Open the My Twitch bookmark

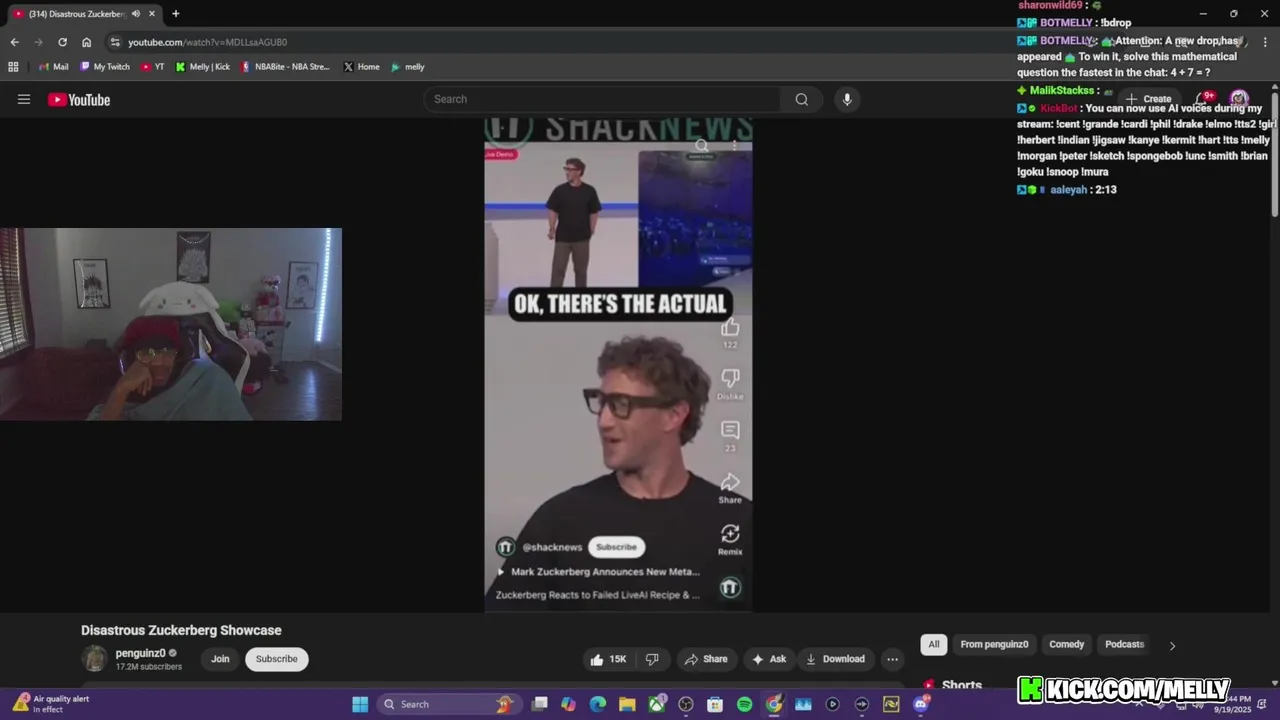coord(104,67)
